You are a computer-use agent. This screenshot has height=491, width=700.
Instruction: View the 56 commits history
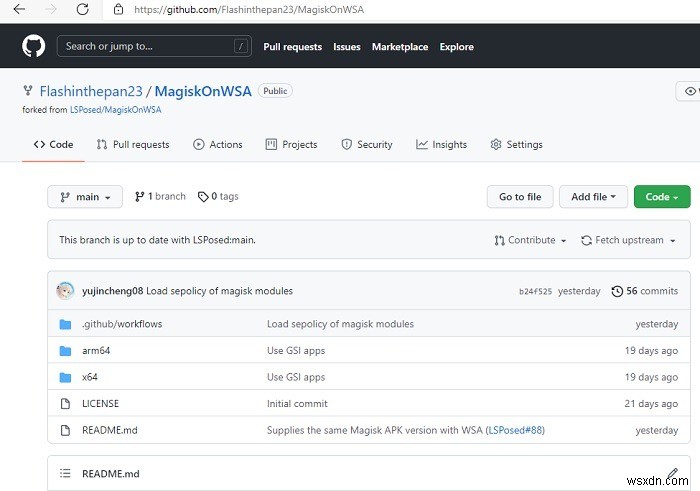(x=645, y=291)
